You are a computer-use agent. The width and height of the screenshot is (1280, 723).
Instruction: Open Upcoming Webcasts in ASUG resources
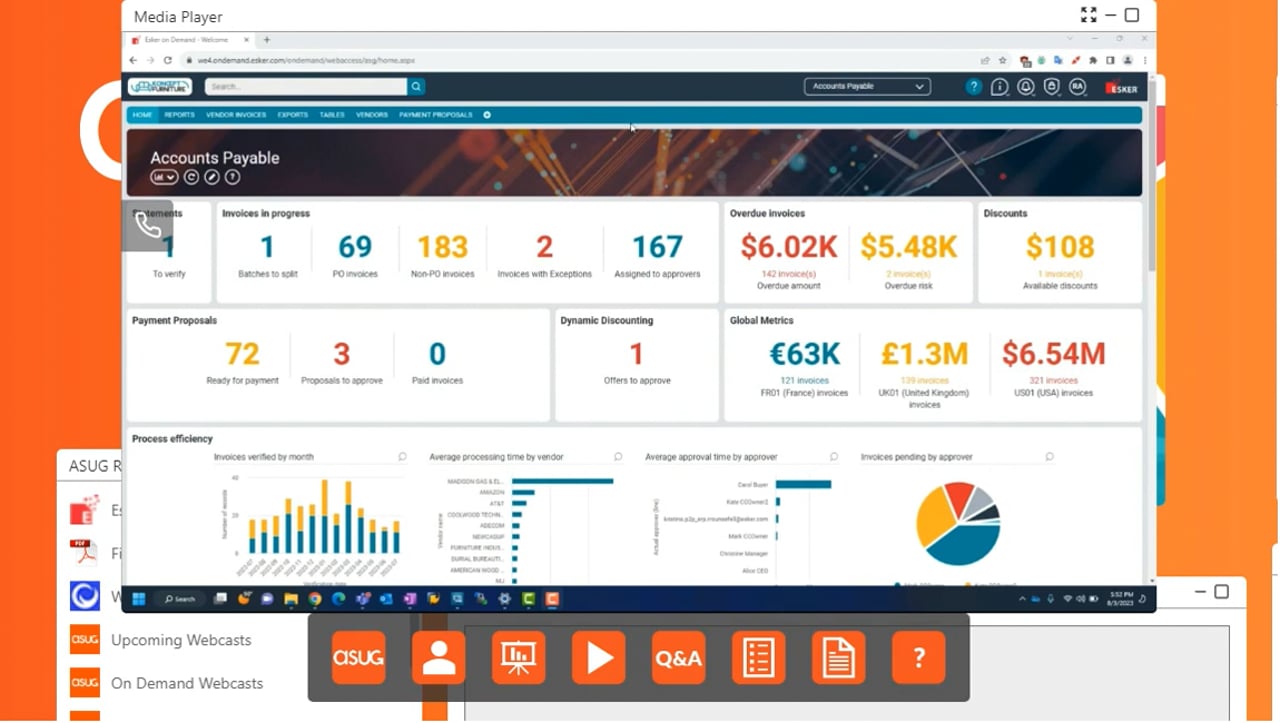tap(181, 640)
